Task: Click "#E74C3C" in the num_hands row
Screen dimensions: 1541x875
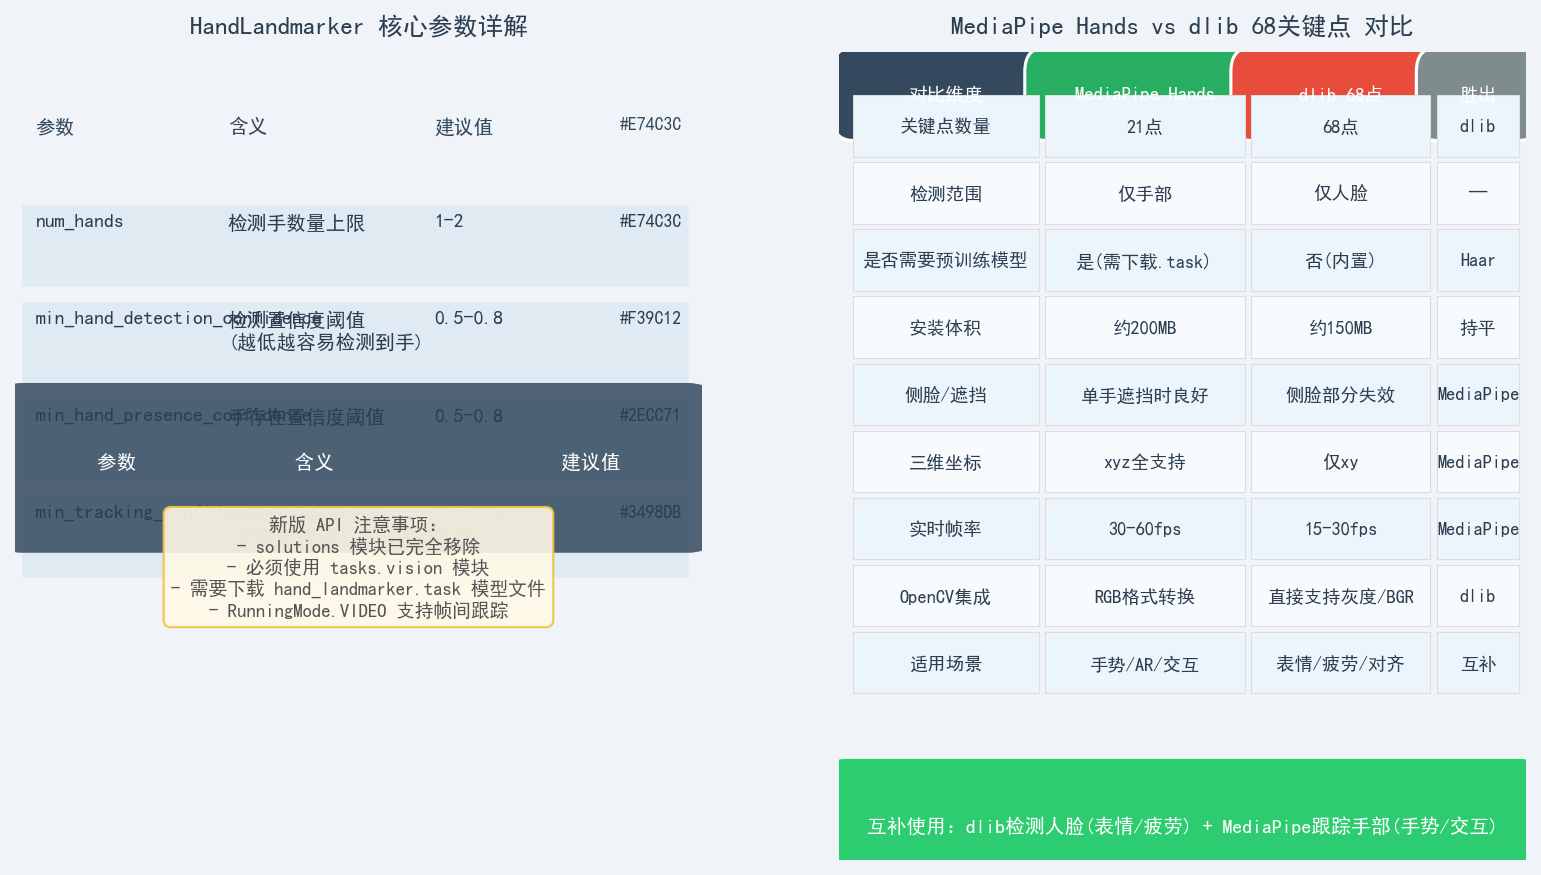Action: [650, 221]
